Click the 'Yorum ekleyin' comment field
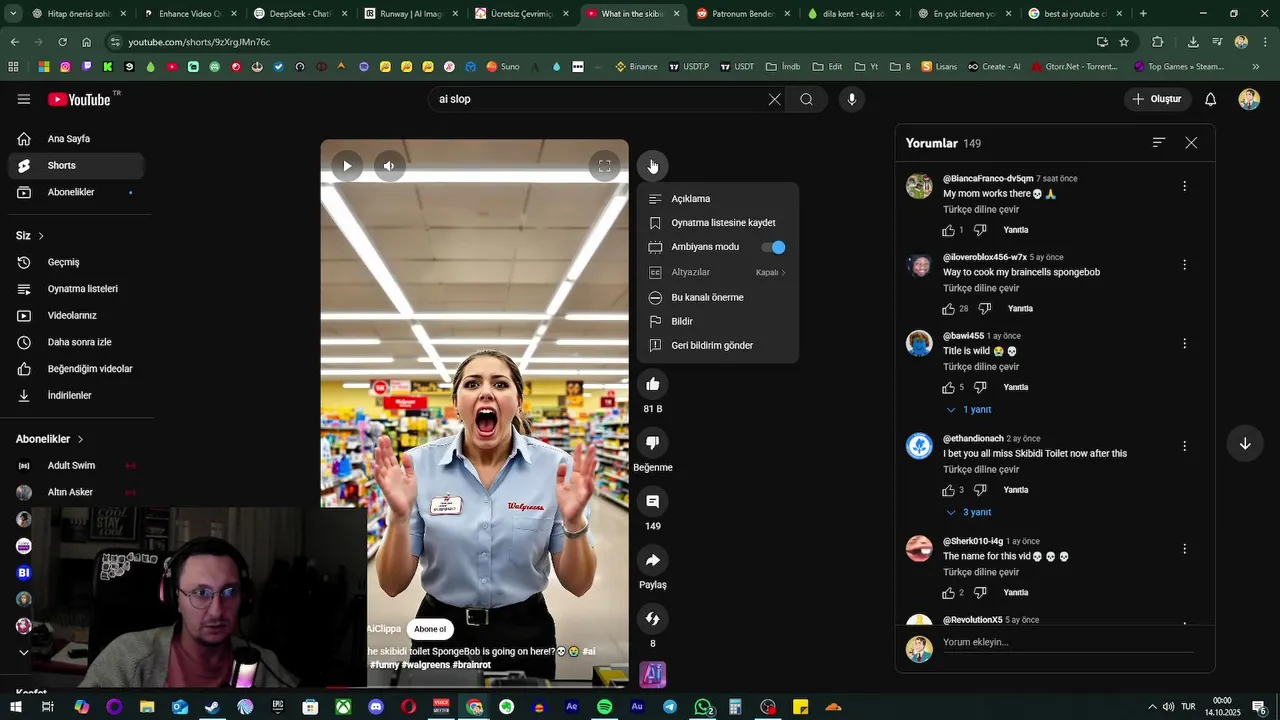Image resolution: width=1280 pixels, height=720 pixels. tap(1067, 642)
